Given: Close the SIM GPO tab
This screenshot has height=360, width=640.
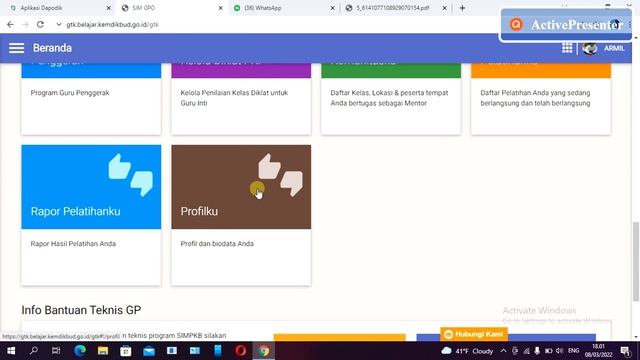Looking at the screenshot, I should [x=220, y=8].
